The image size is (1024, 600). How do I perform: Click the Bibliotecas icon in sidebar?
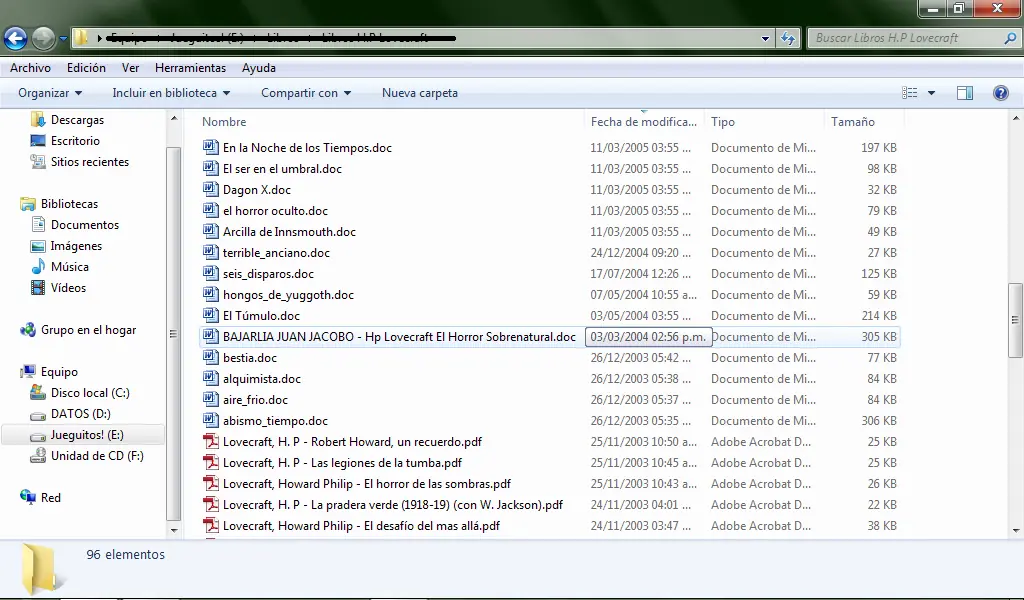27,204
